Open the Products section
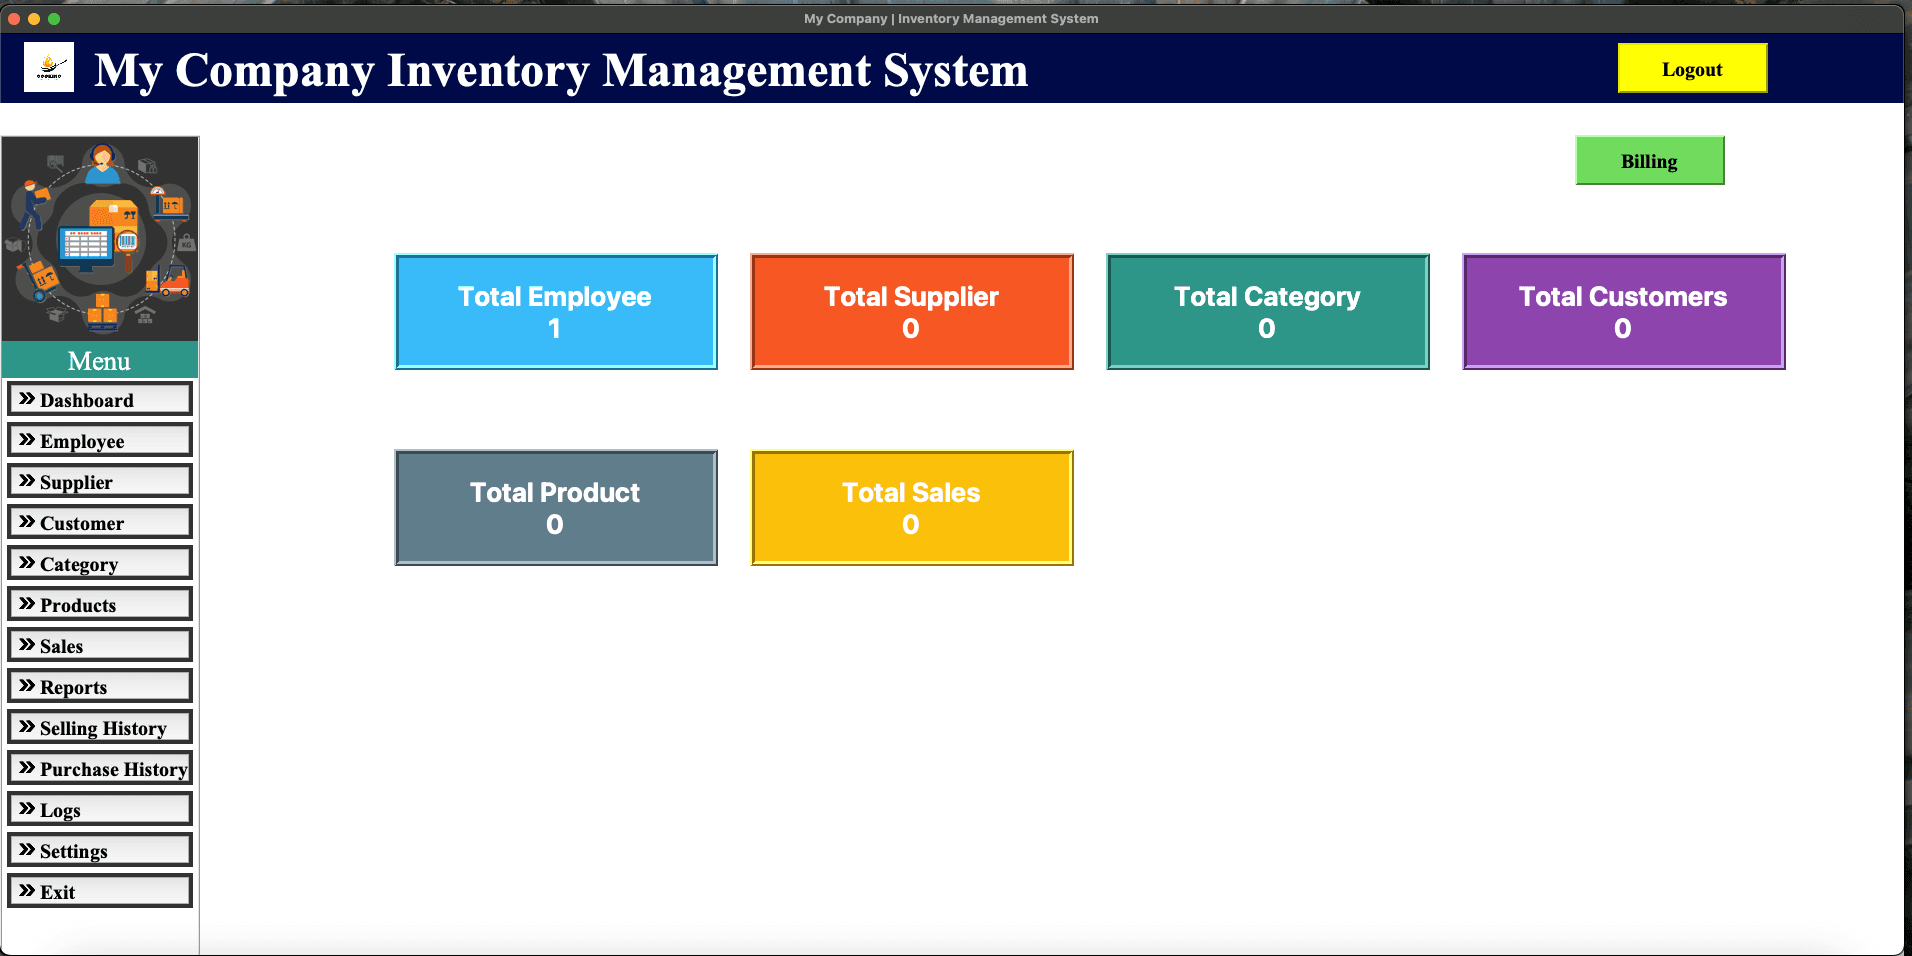The image size is (1912, 956). [100, 604]
